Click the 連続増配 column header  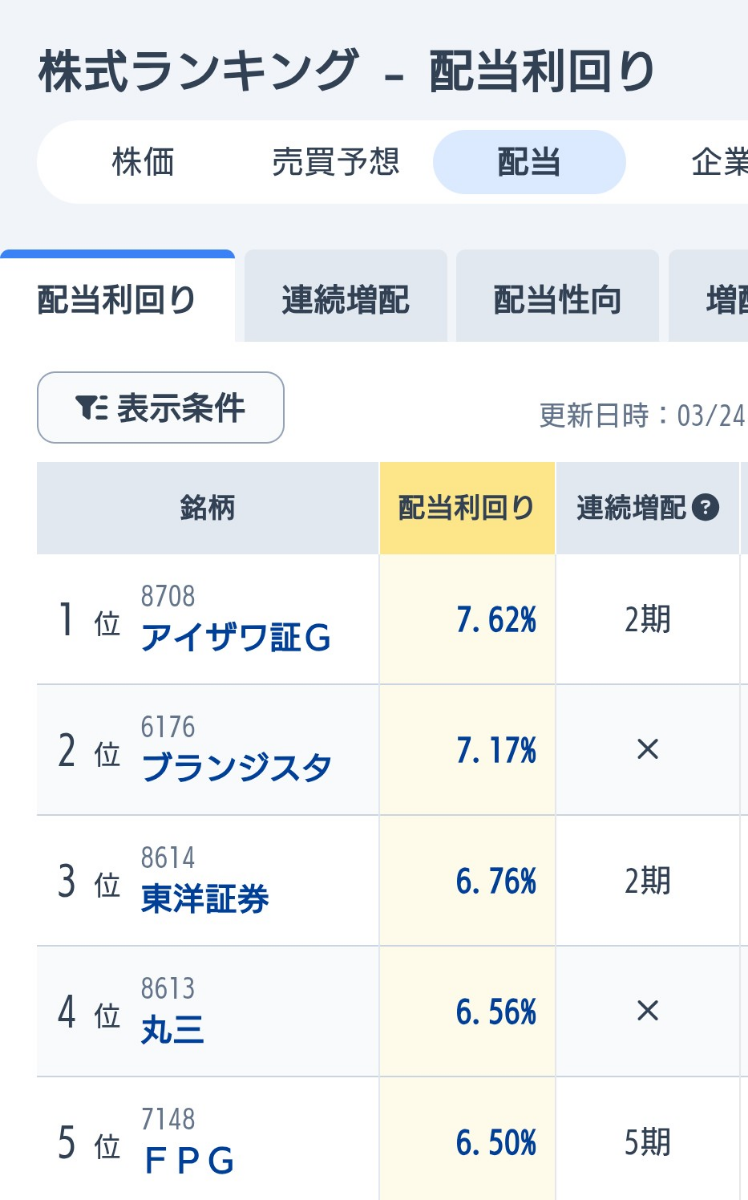point(632,508)
